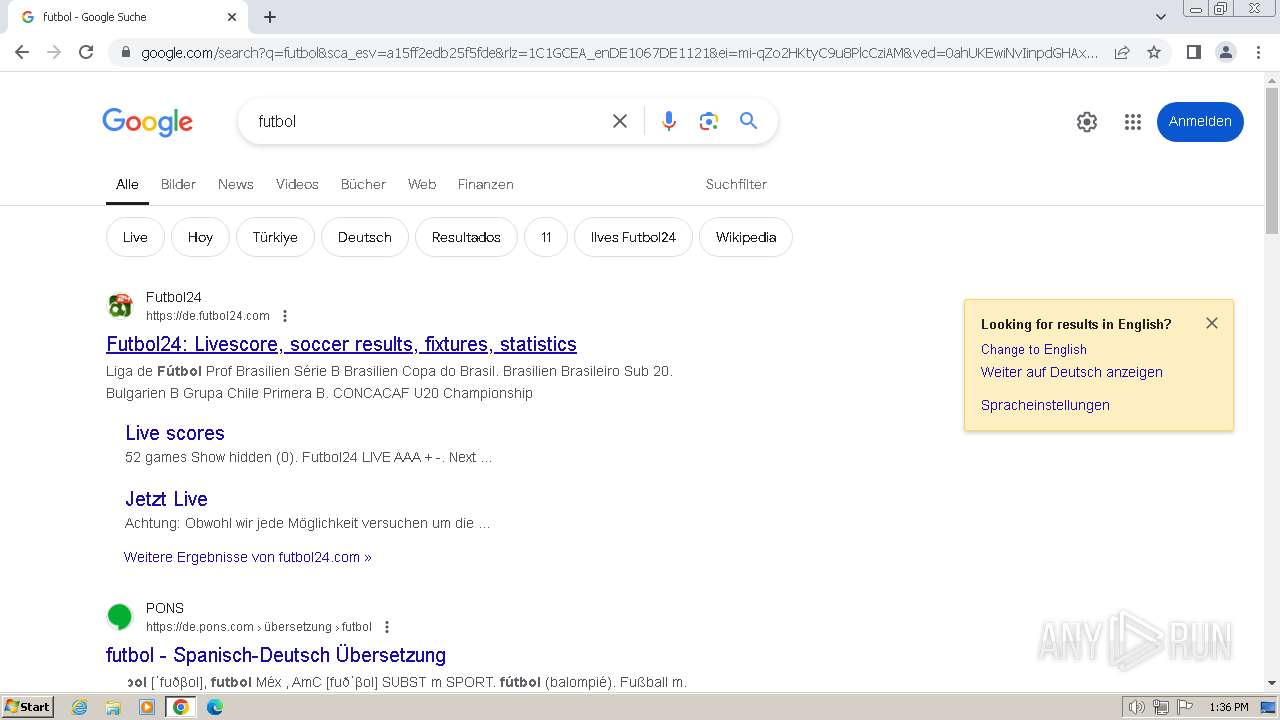Dismiss the language suggestion popup
The height and width of the screenshot is (720, 1280).
pos(1212,323)
